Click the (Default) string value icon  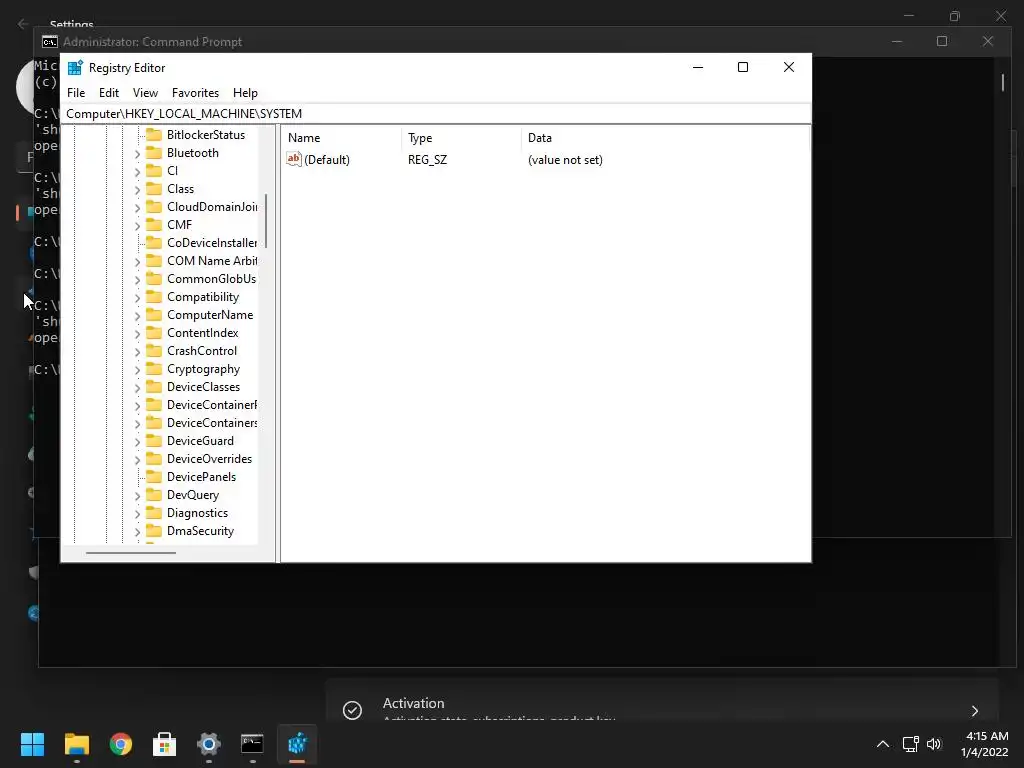pos(294,159)
